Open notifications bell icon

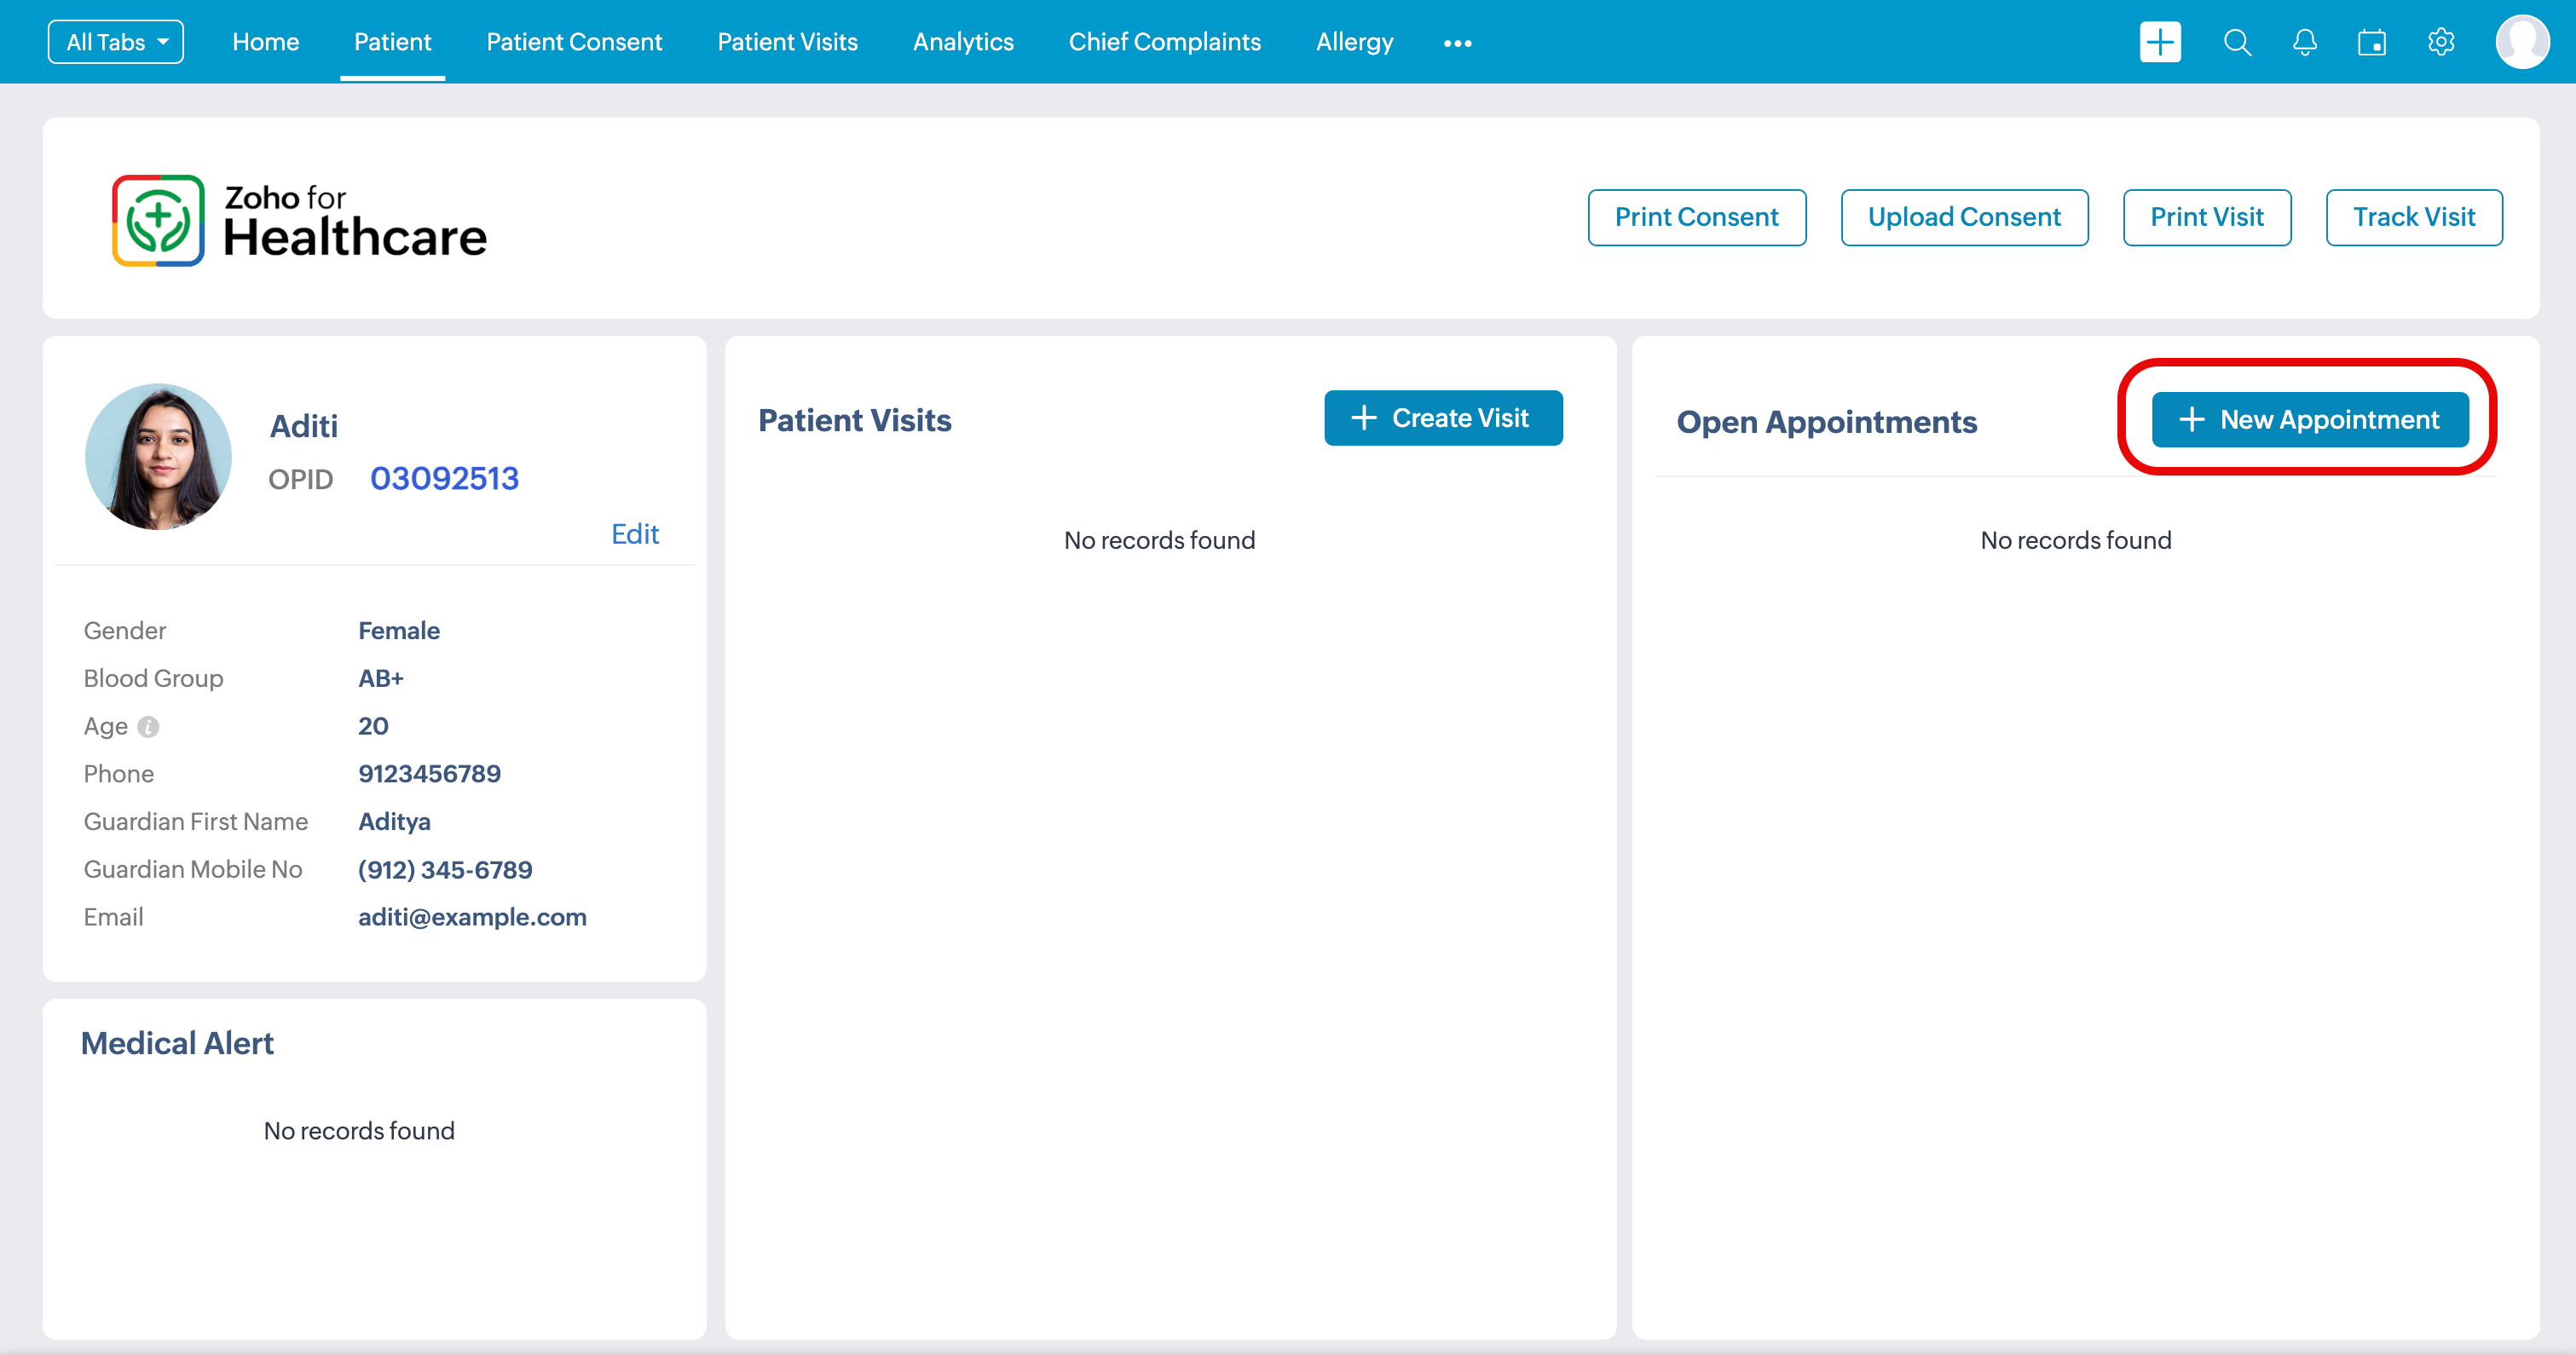(2305, 42)
